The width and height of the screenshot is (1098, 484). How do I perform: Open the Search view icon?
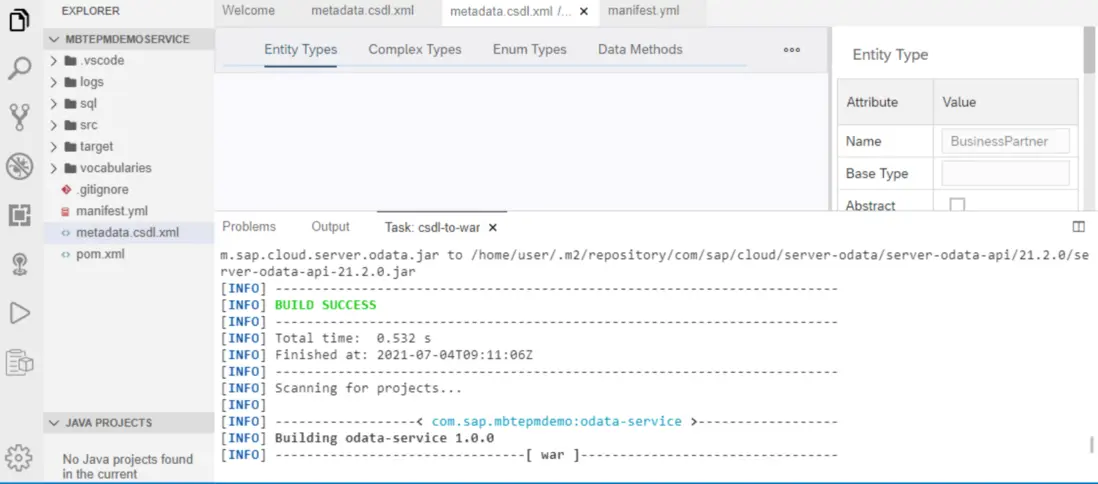pos(19,69)
